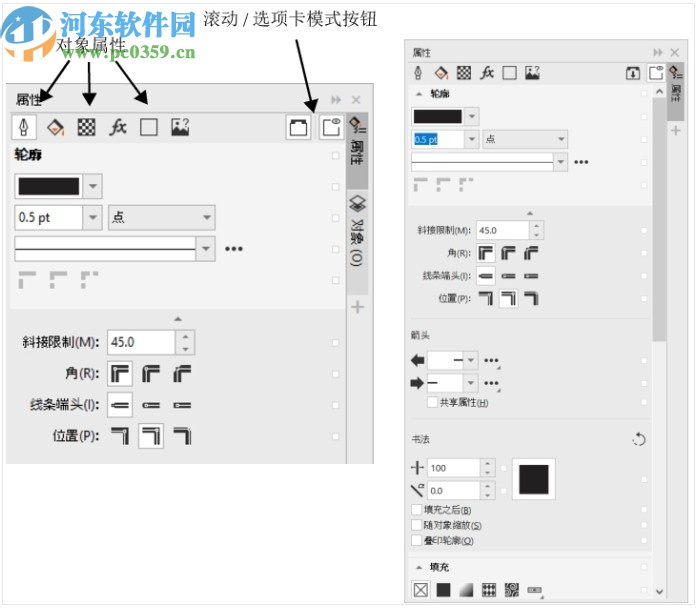Image resolution: width=698 pixels, height=610 pixels.
Task: Click the calligraphy nib shape preview
Action: pos(533,479)
